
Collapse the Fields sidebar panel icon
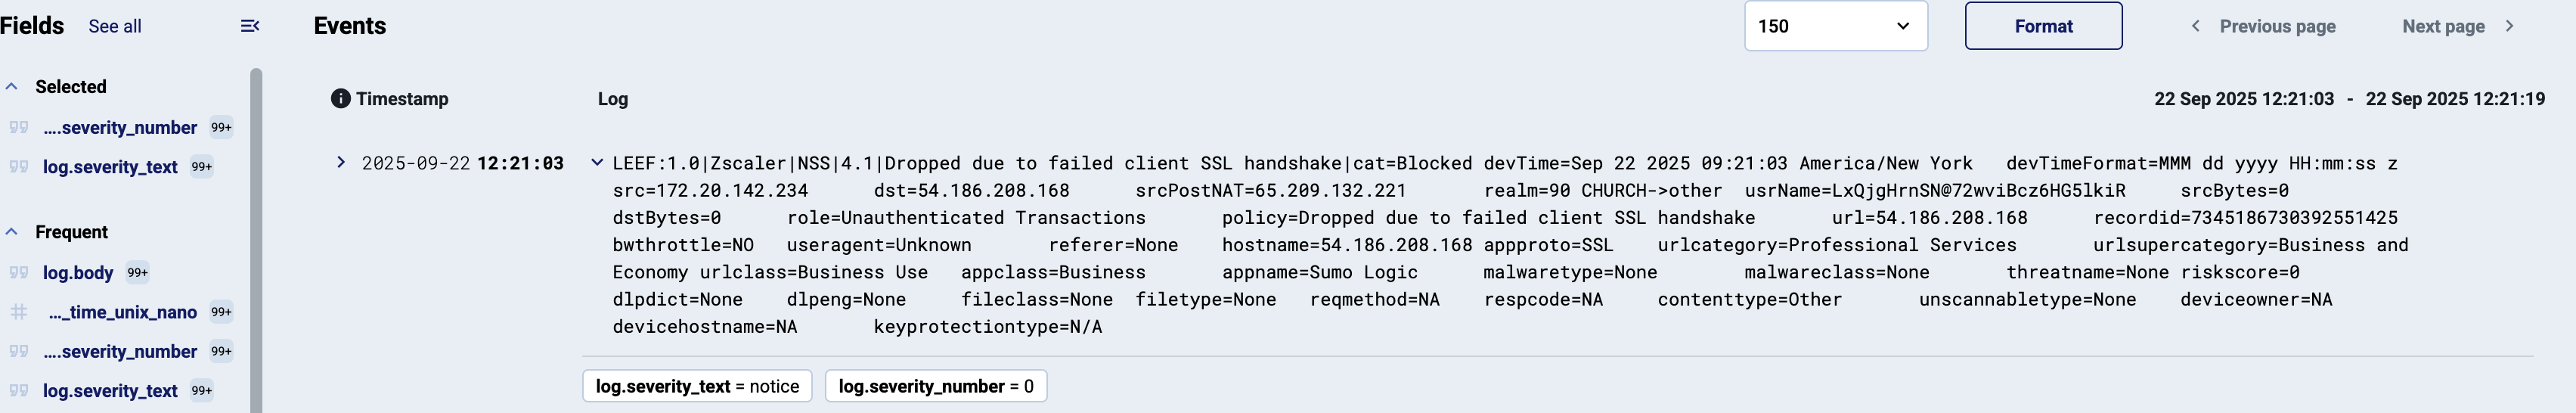pyautogui.click(x=250, y=26)
